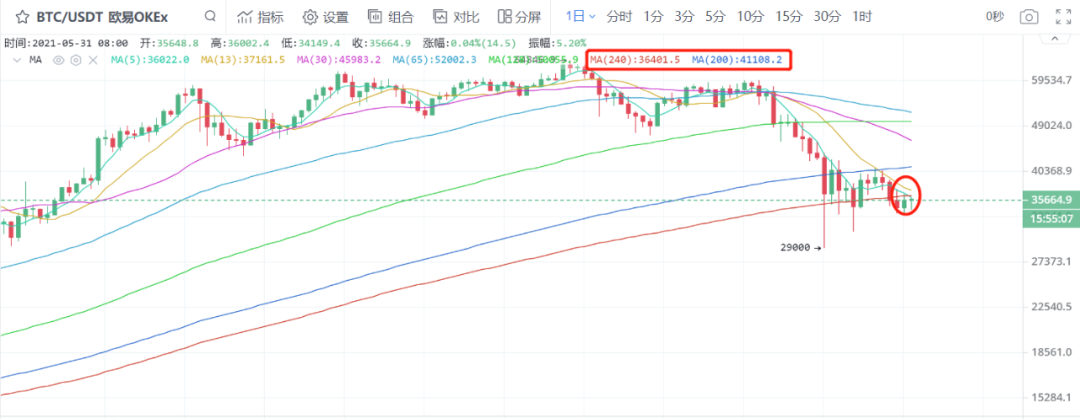1080x419 pixels.
Task: Select the 10分 interval
Action: tap(750, 17)
